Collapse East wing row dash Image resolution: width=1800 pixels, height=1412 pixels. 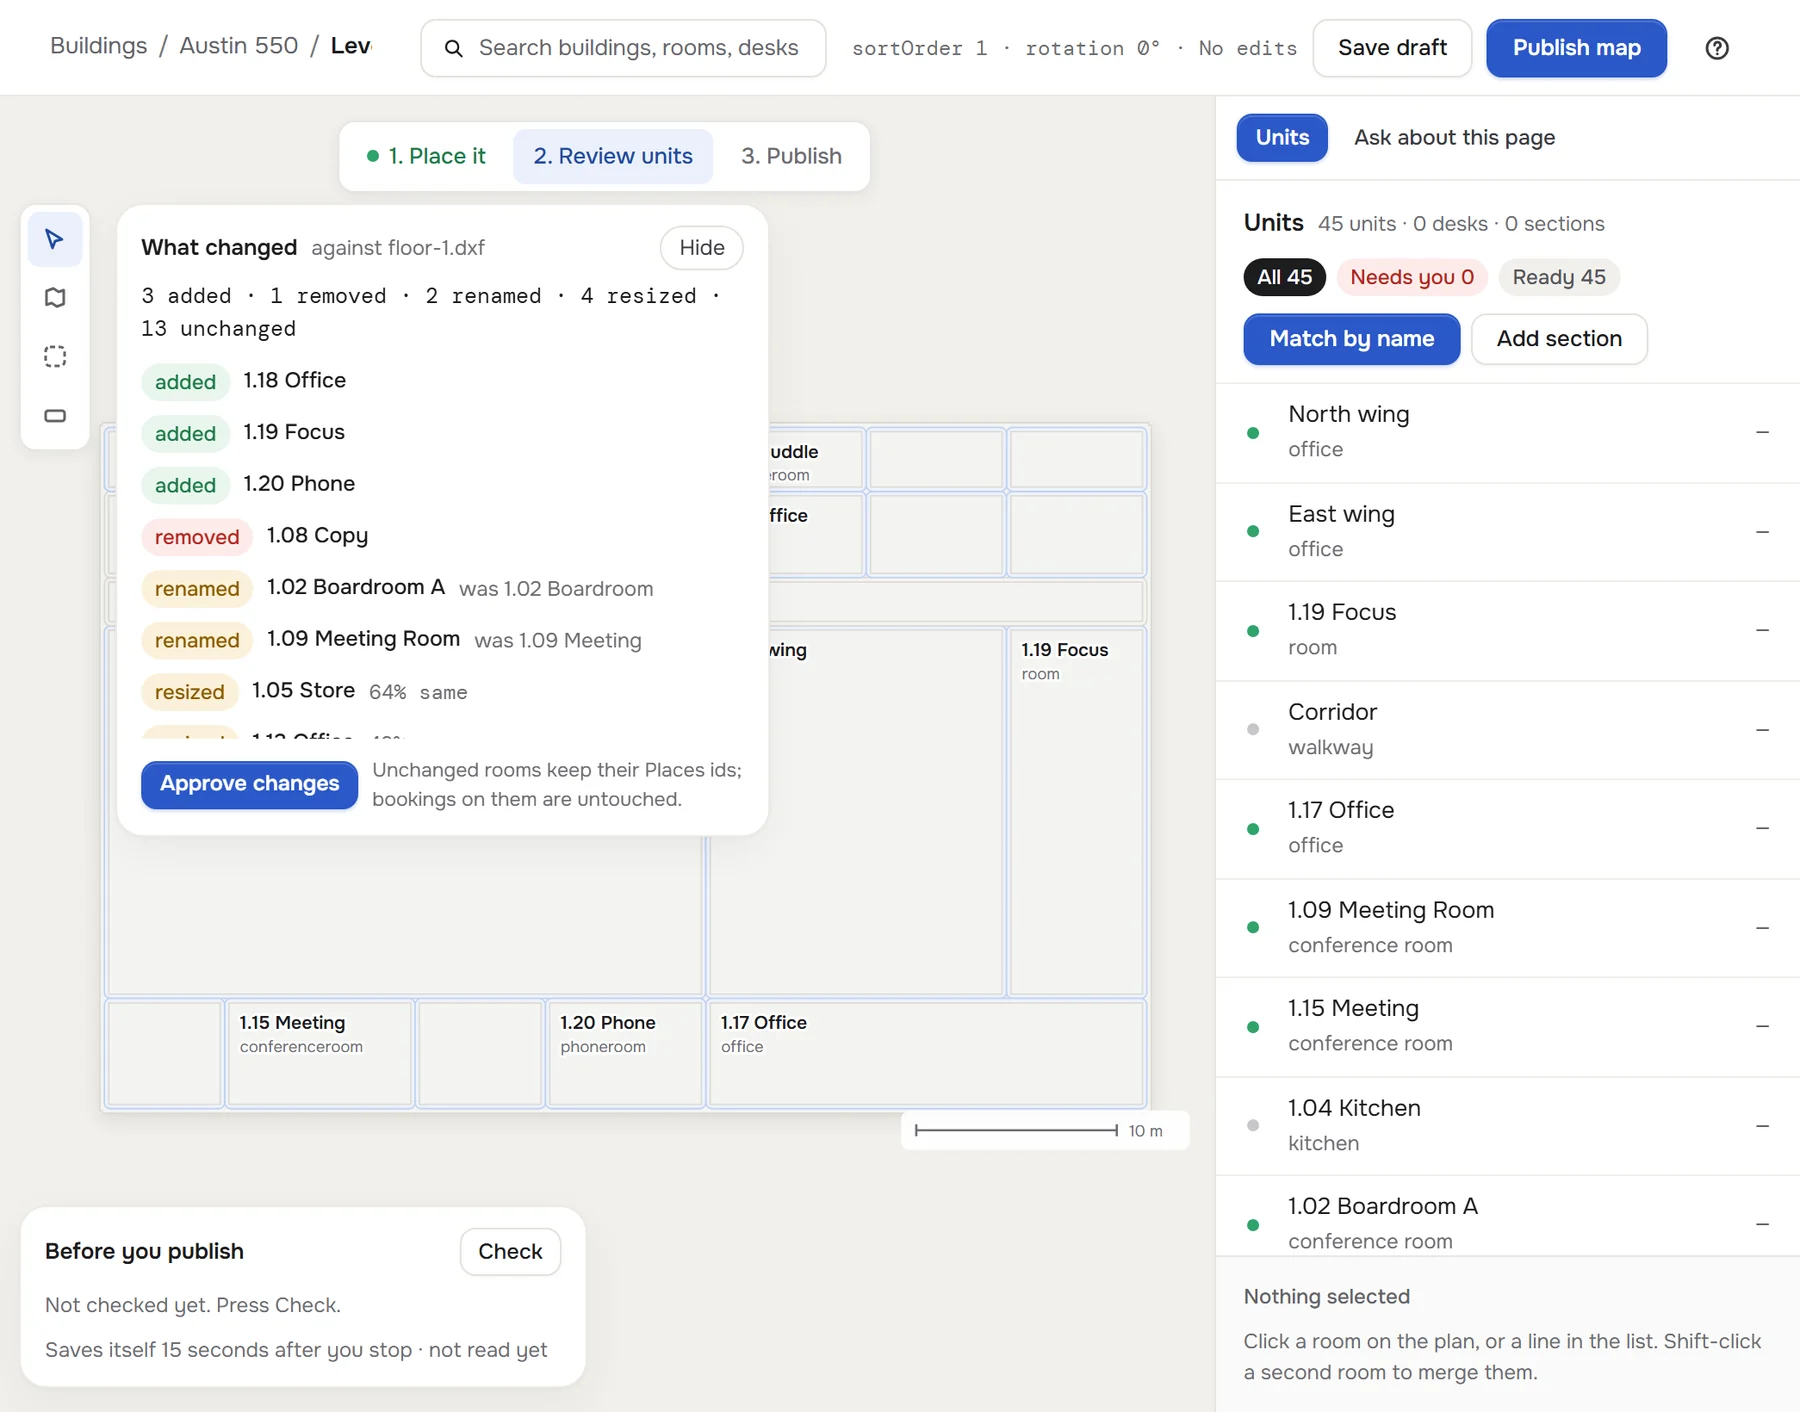point(1762,532)
